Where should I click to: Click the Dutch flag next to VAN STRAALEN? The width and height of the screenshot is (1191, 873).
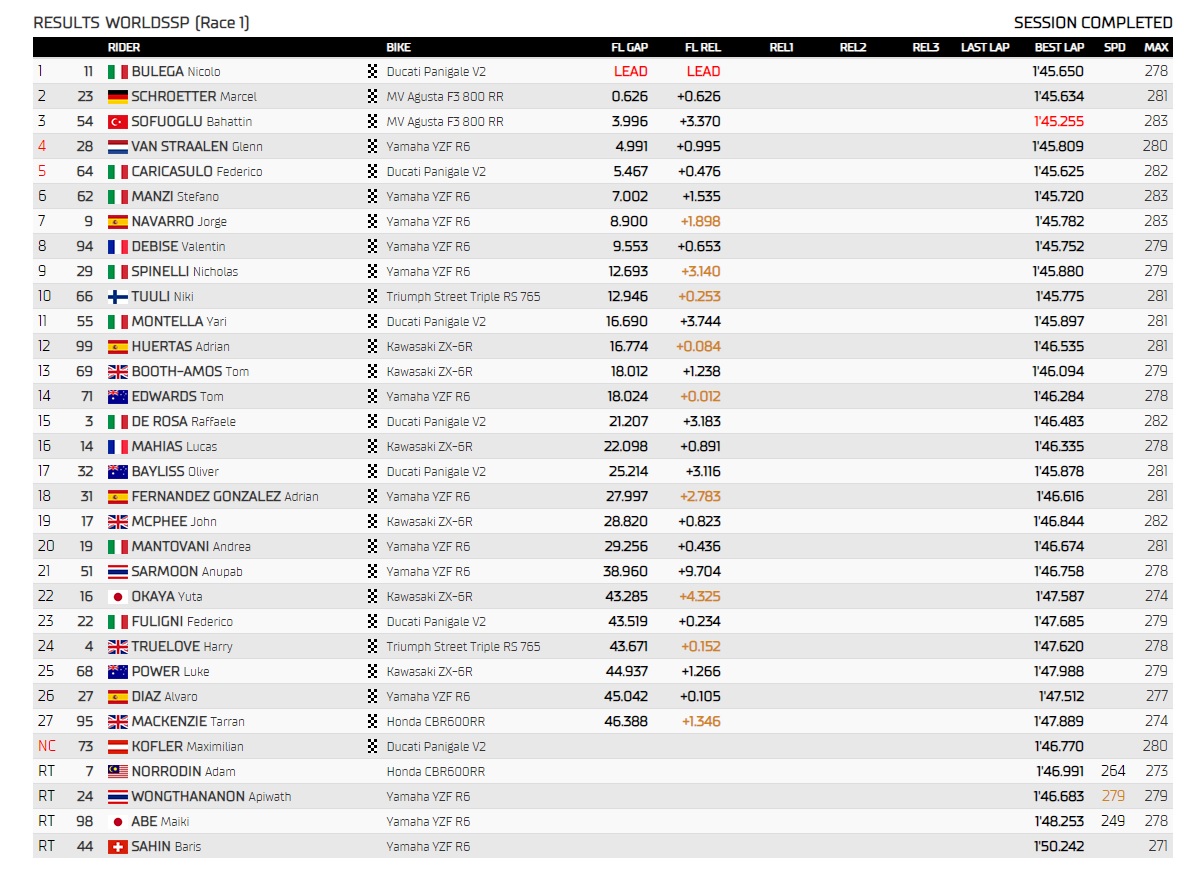[x=118, y=147]
